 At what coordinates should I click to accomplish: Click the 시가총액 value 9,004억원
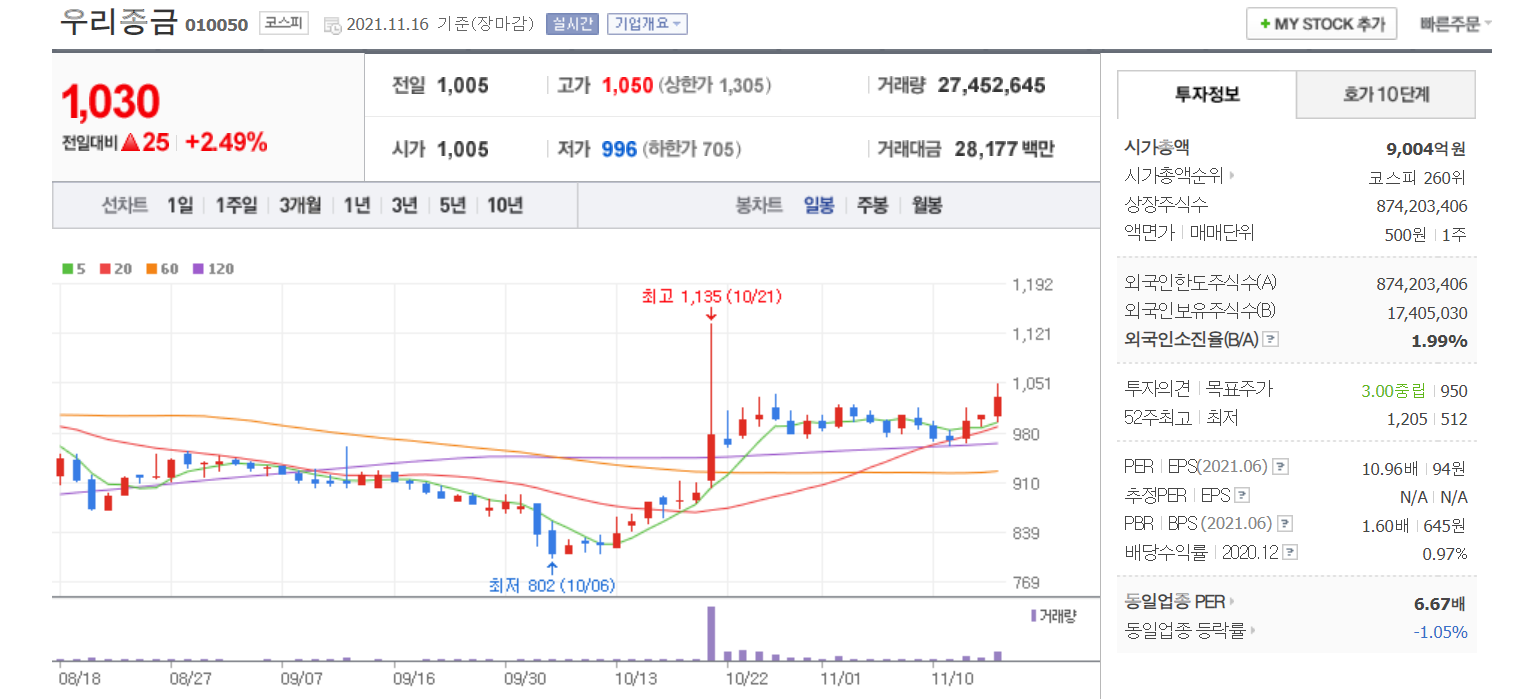[1426, 149]
